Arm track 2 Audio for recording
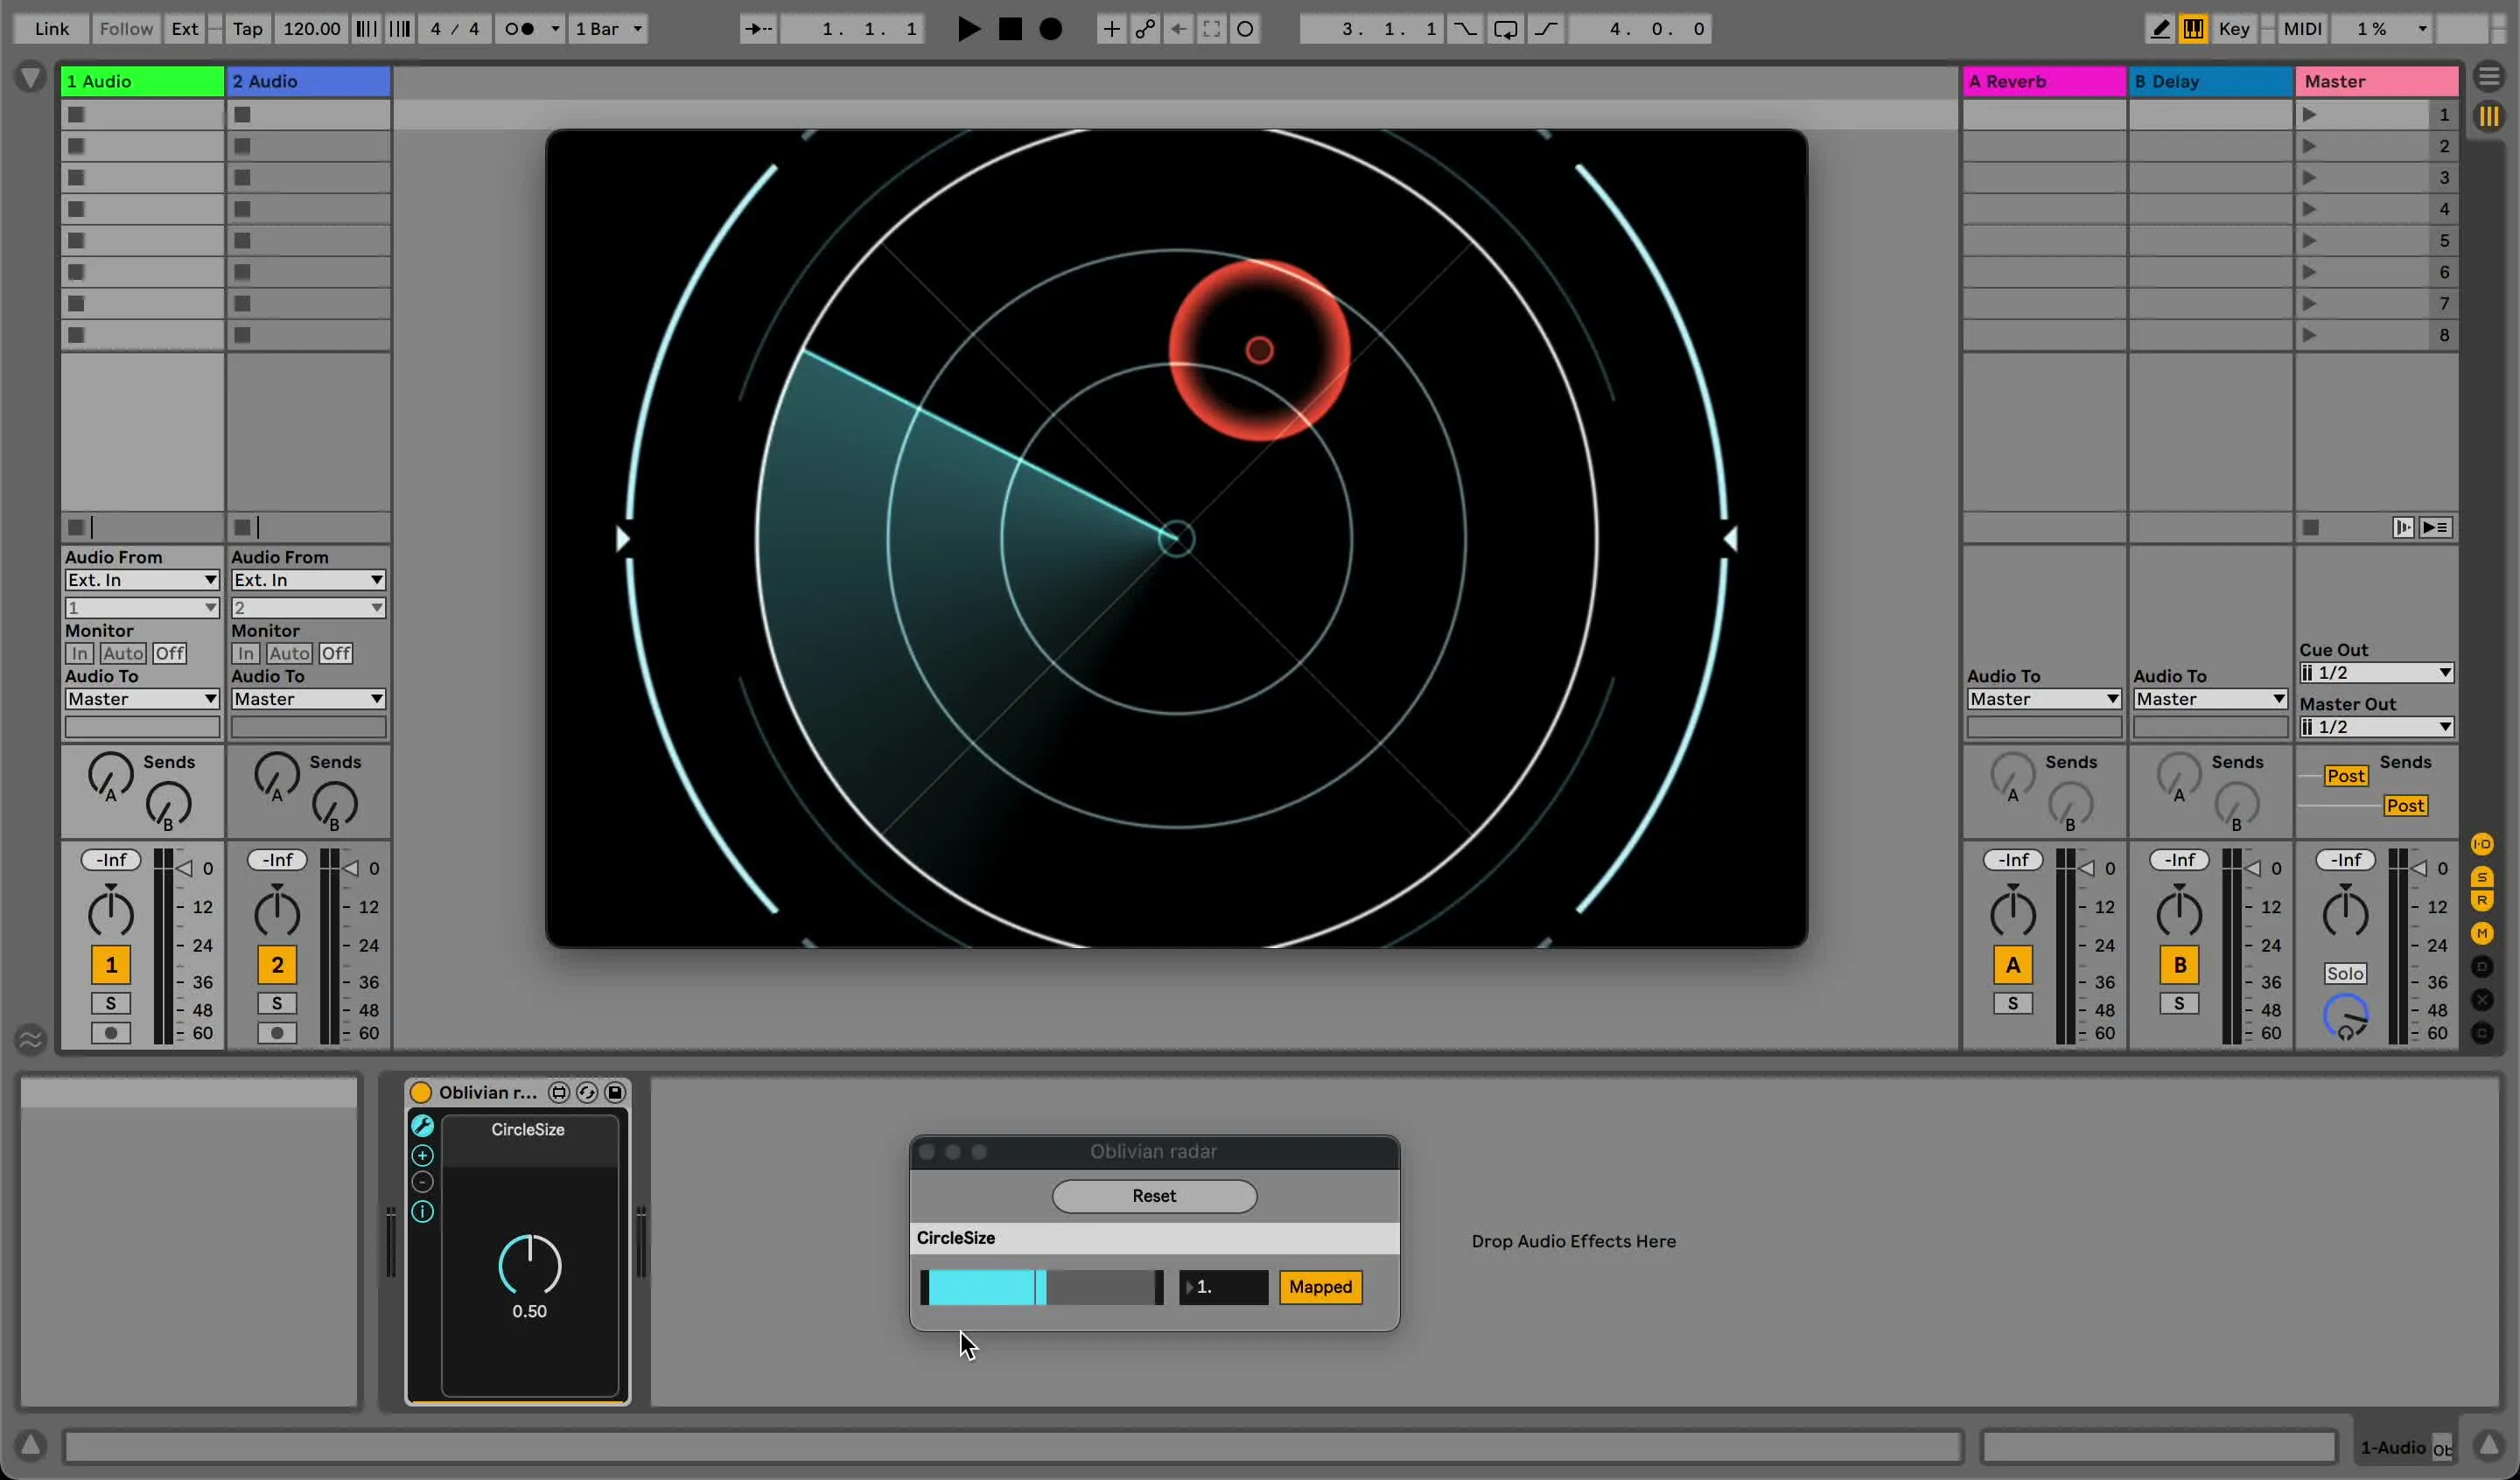 [277, 1033]
